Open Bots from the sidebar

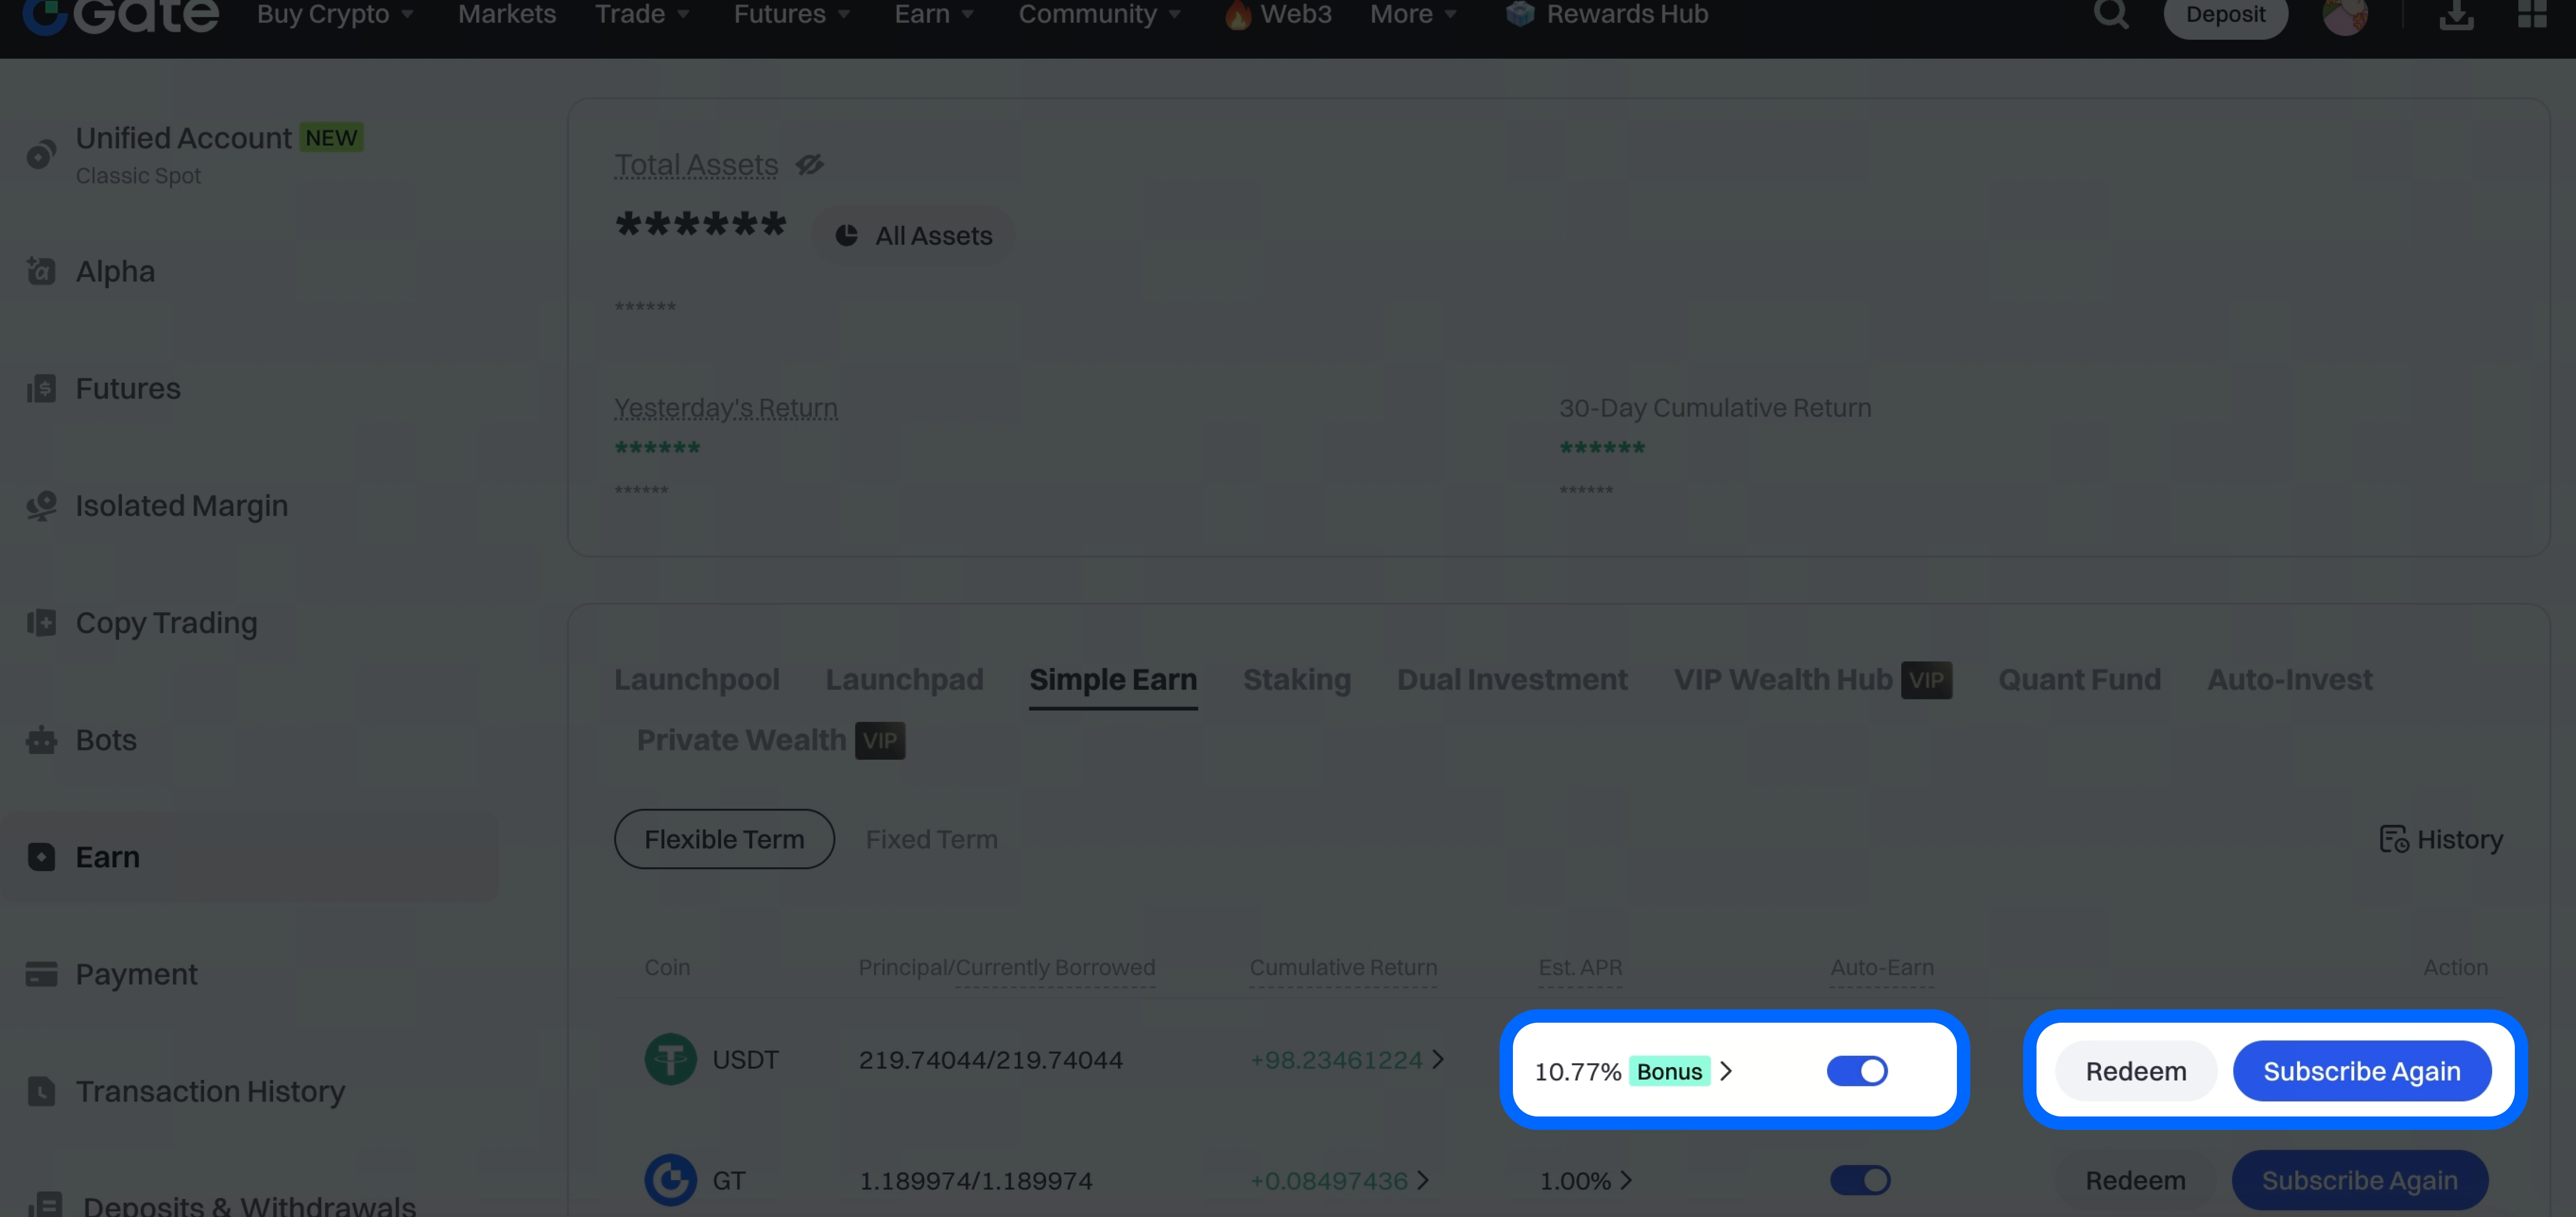[x=106, y=740]
